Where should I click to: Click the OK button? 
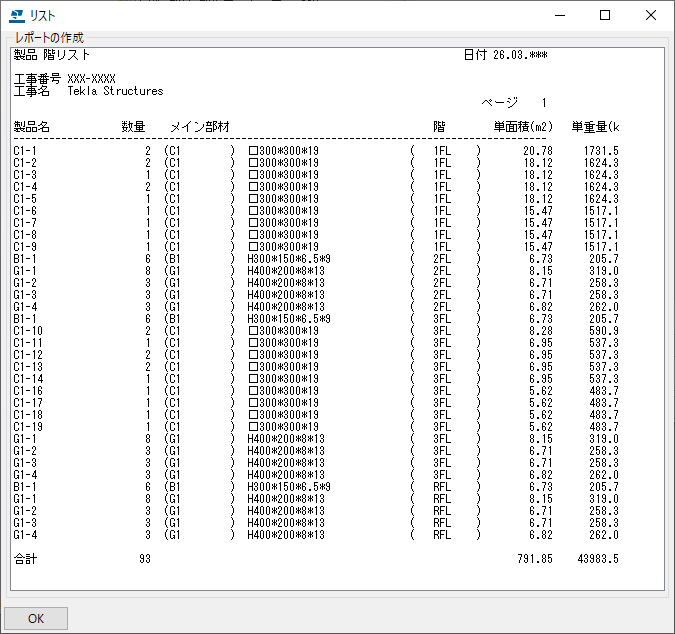[36, 618]
